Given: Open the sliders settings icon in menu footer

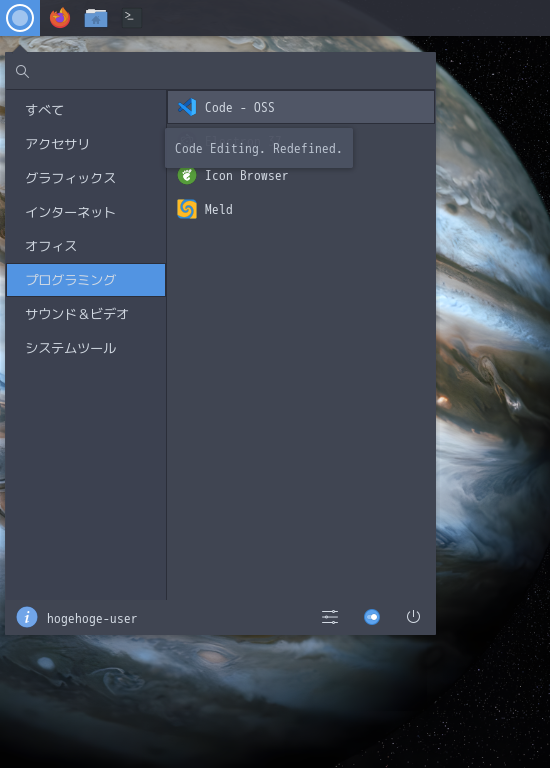Looking at the screenshot, I should (330, 617).
